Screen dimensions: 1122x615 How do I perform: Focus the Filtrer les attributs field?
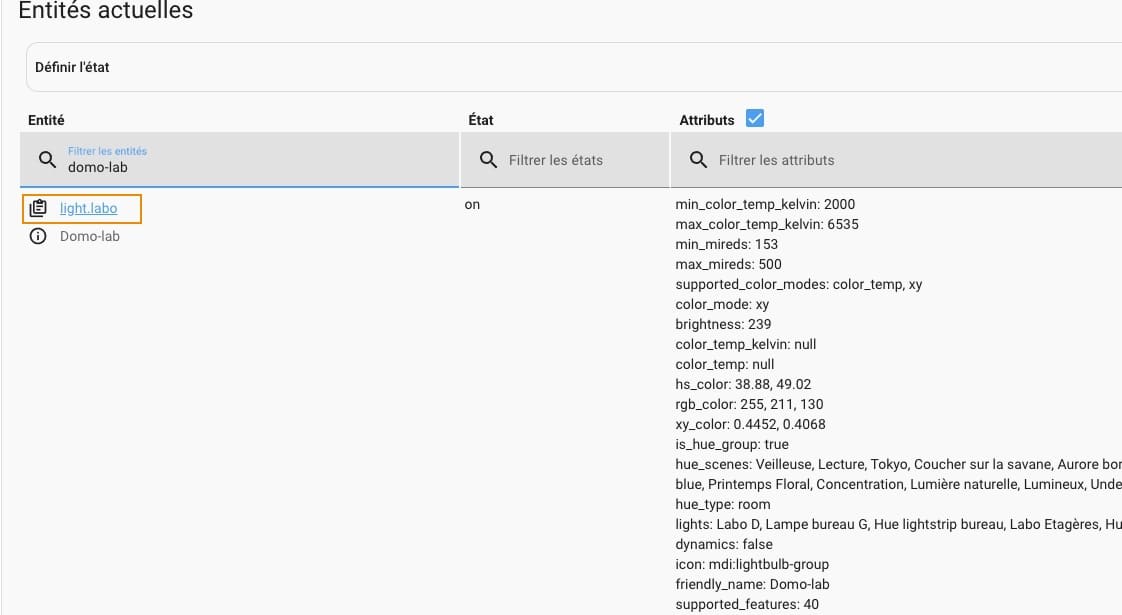[897, 160]
